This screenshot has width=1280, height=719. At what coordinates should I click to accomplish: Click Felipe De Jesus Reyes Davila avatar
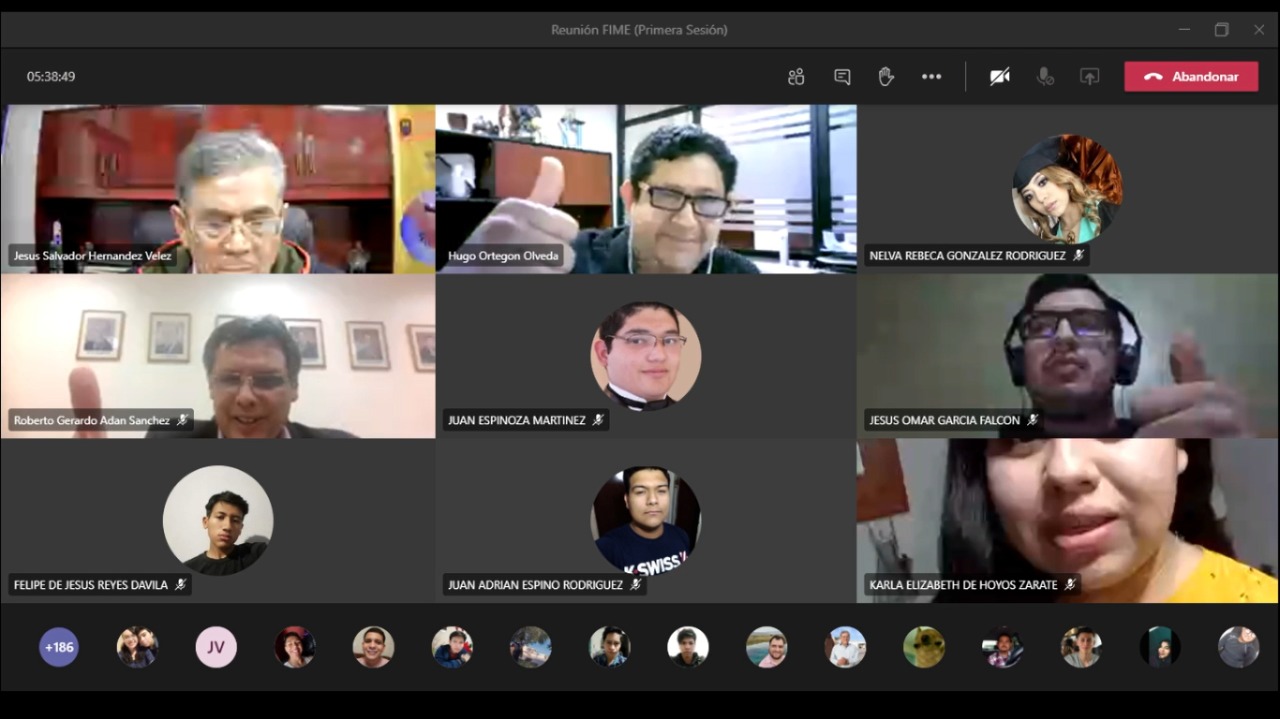[x=218, y=520]
